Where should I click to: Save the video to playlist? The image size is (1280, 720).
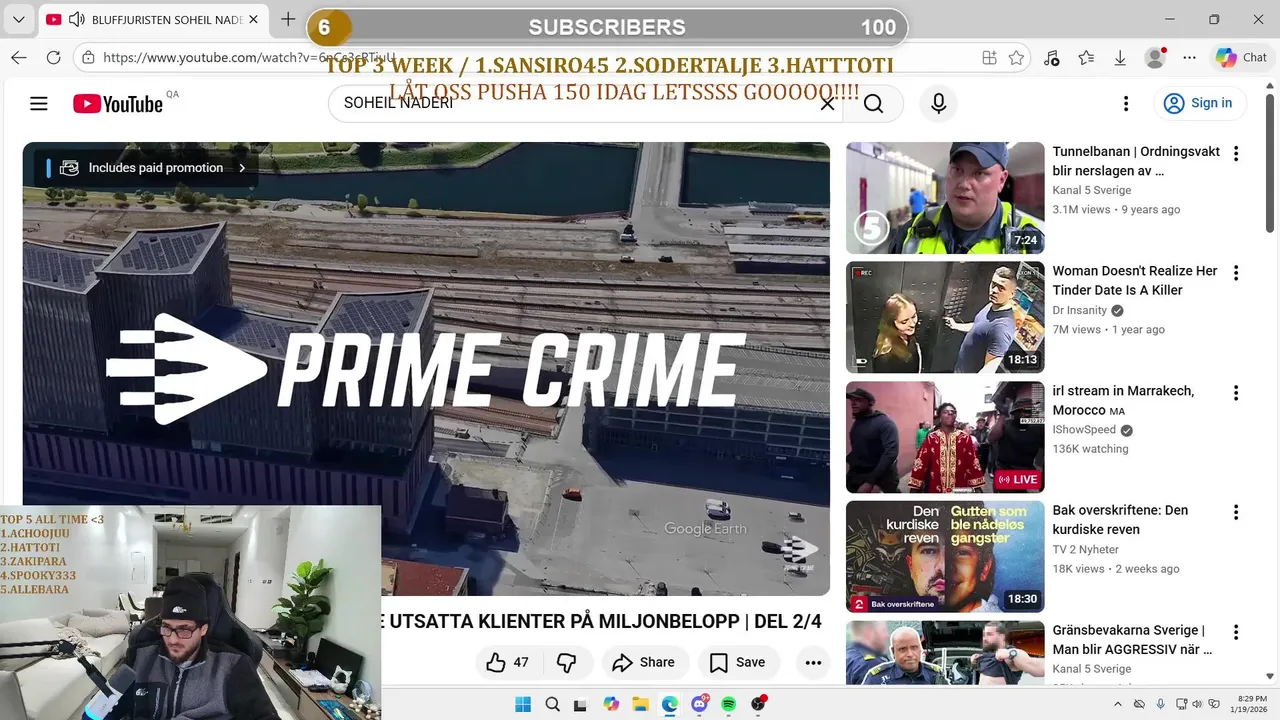pos(737,662)
